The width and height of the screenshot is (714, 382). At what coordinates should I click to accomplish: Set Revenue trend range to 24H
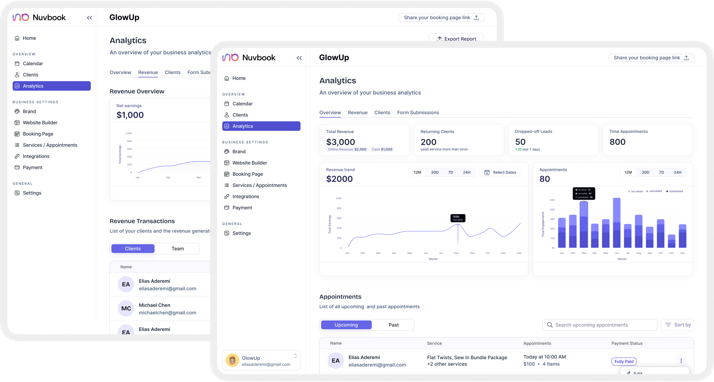pos(466,173)
